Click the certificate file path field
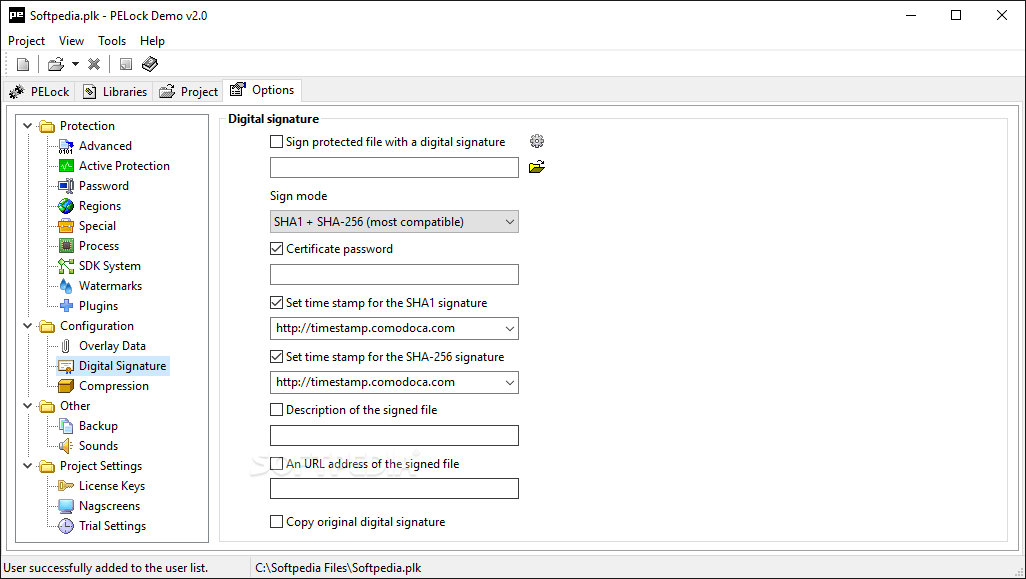The image size is (1026, 579). coord(394,167)
